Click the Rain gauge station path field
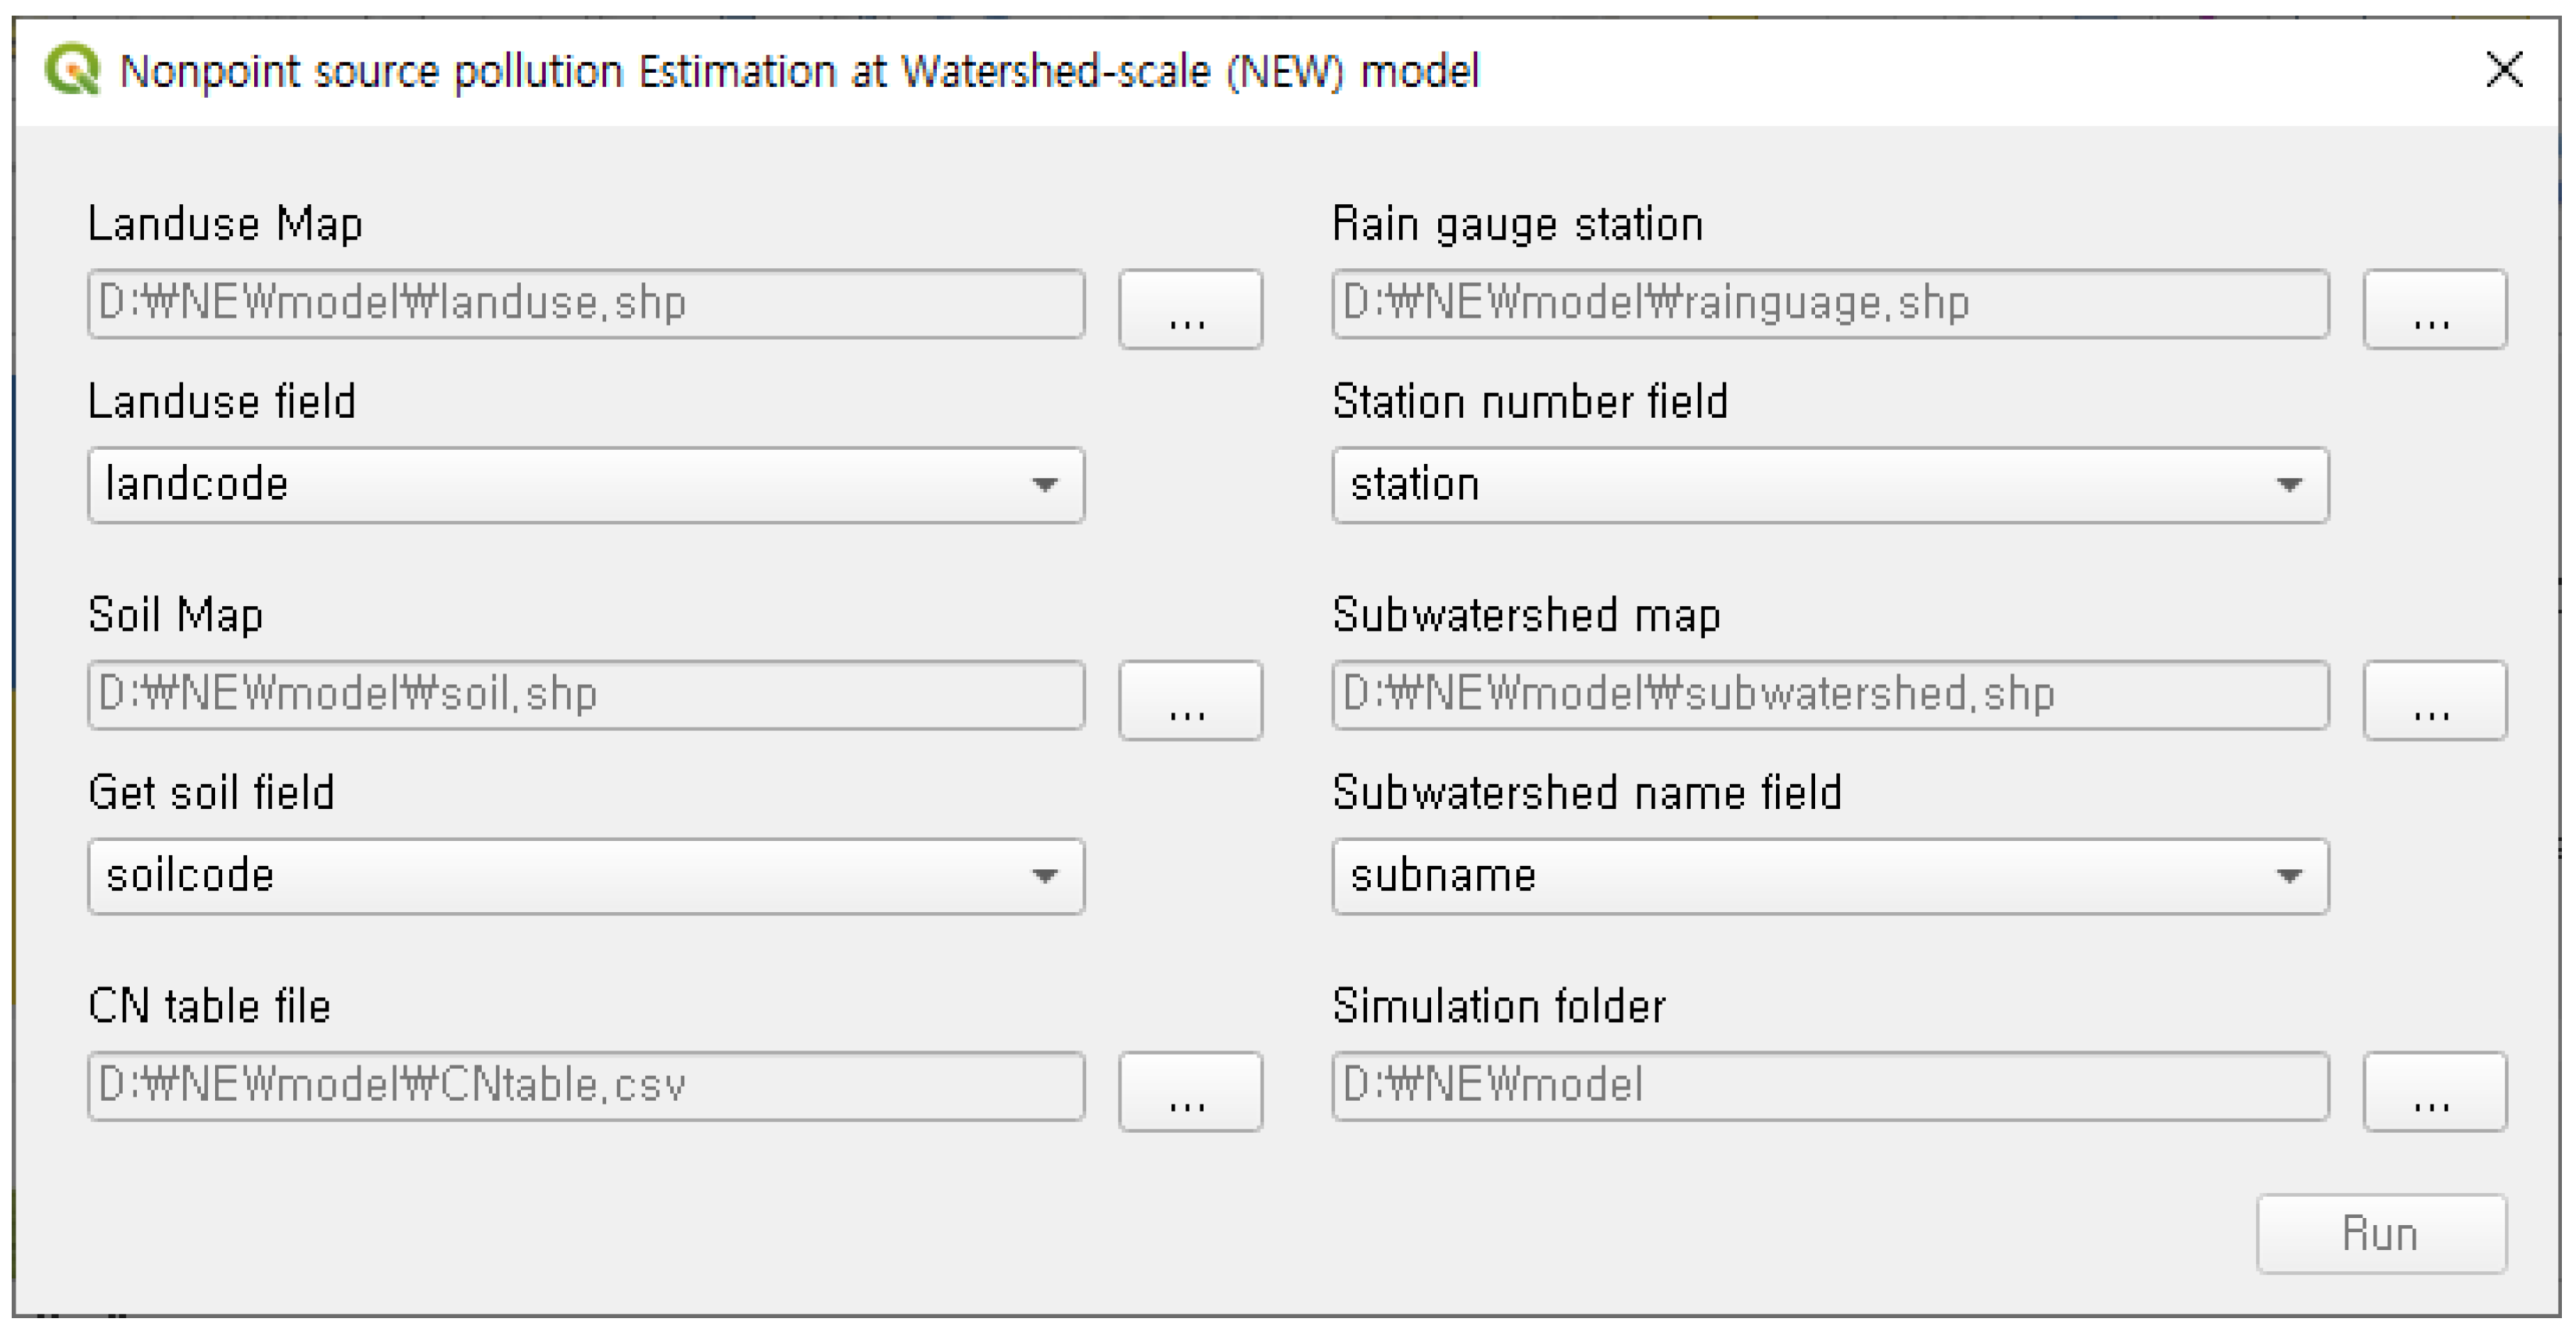2576x1333 pixels. (1830, 303)
